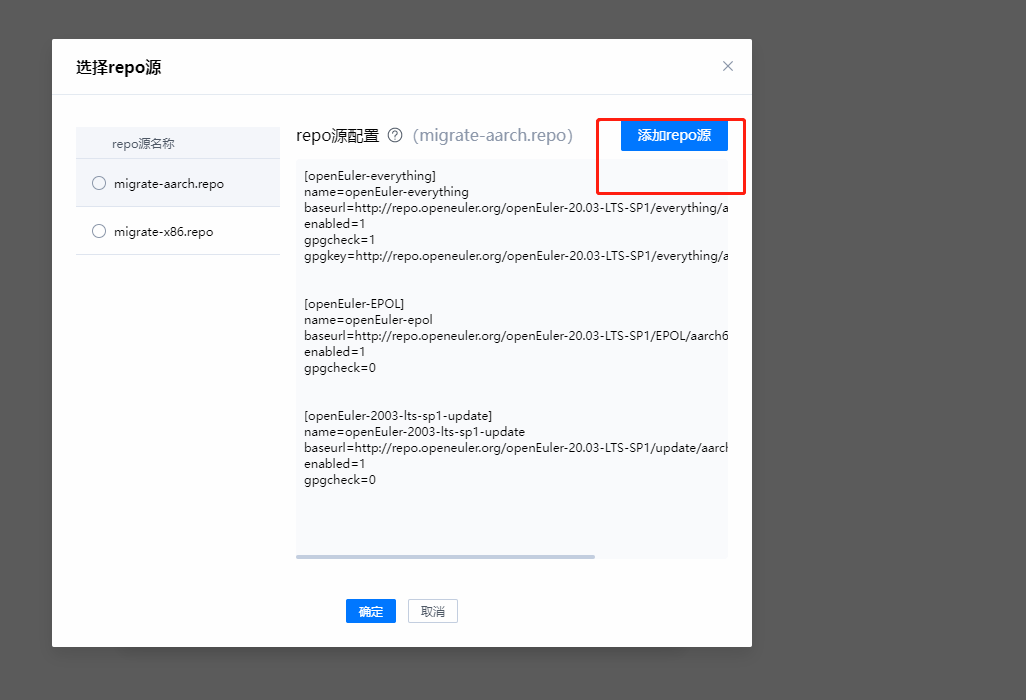Click the name=openEuler-2003-lts-sp1-update line
This screenshot has height=700, width=1026.
[414, 432]
